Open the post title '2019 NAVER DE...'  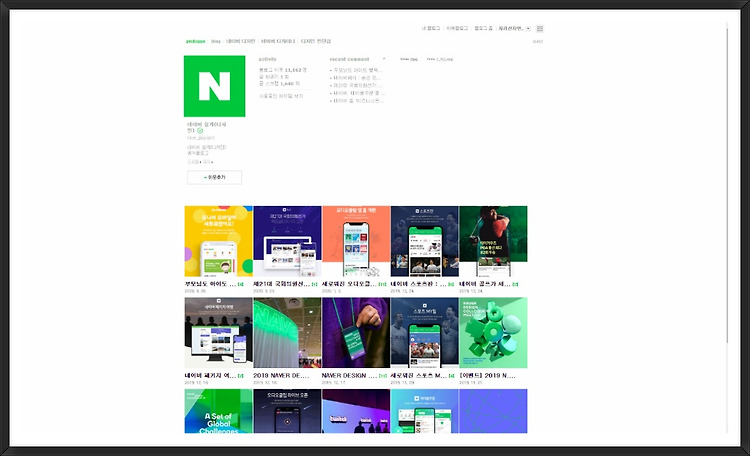tap(281, 376)
